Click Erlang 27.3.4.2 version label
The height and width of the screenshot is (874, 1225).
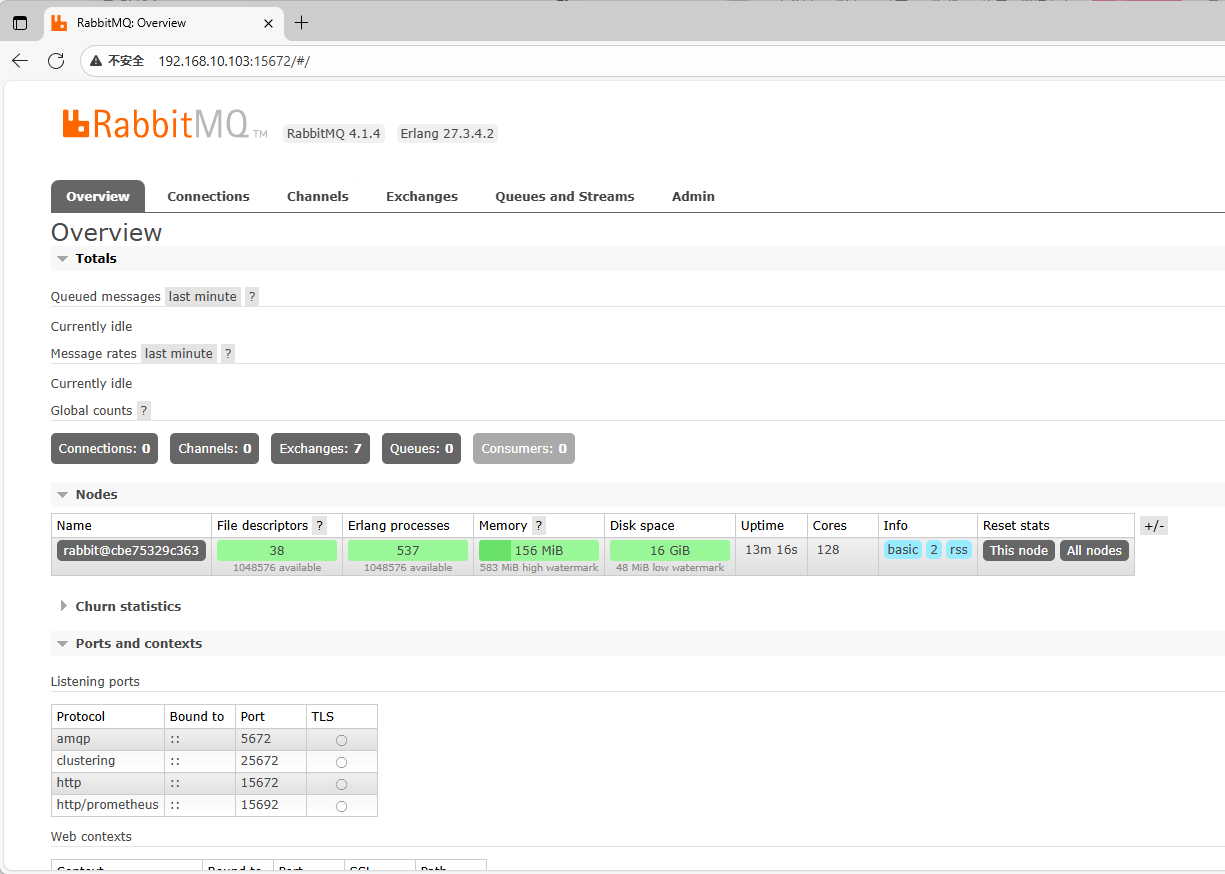click(447, 134)
